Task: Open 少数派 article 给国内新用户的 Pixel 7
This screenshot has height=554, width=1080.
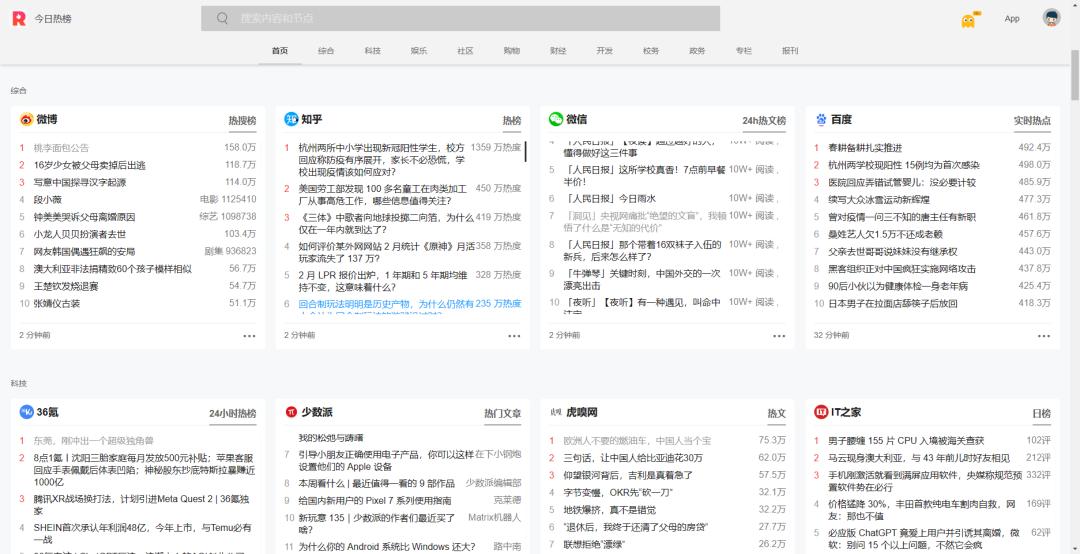Action: 375,501
